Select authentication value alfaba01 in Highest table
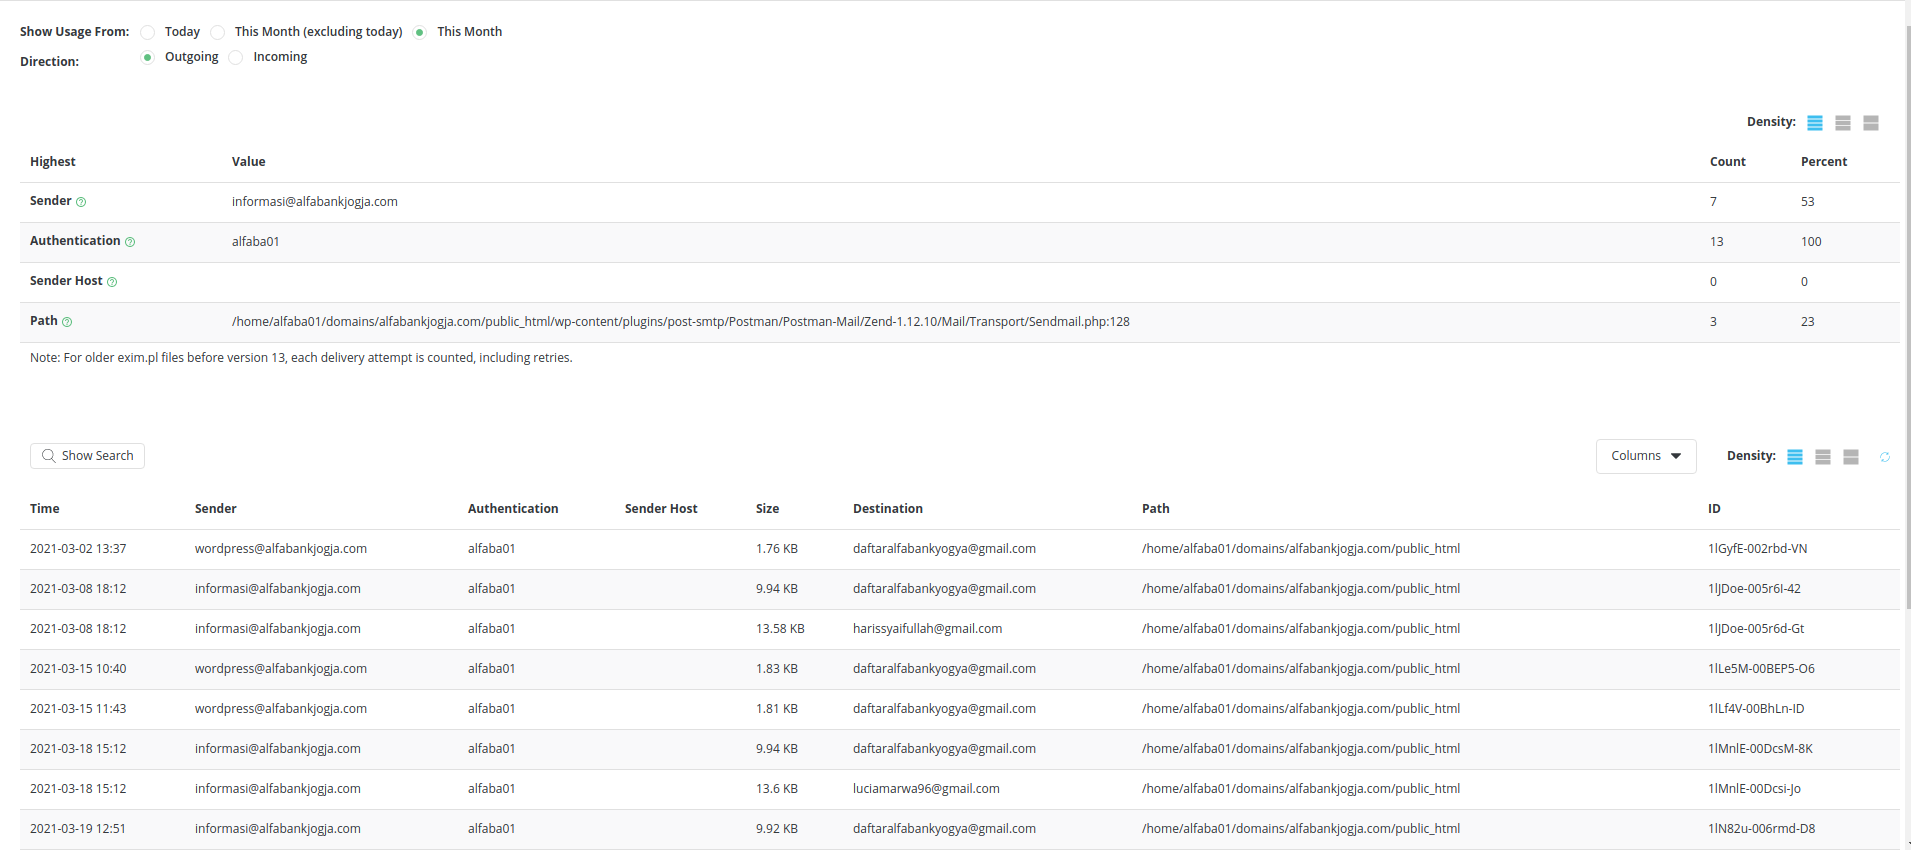Viewport: 1911px width, 850px height. (256, 242)
